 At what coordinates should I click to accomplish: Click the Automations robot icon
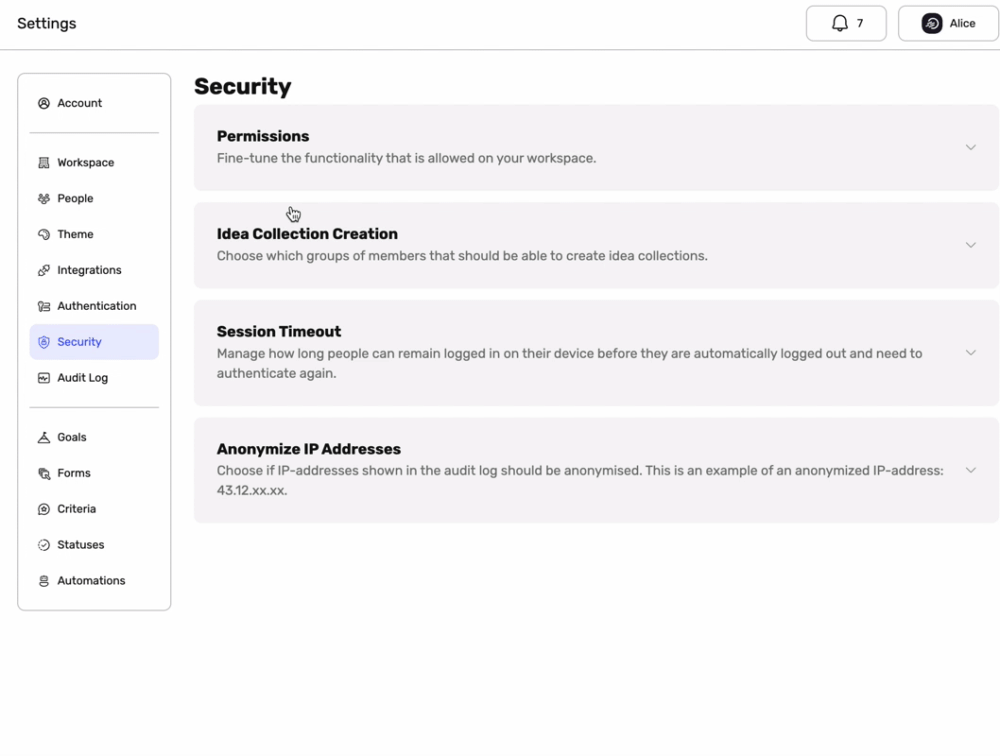tap(43, 581)
